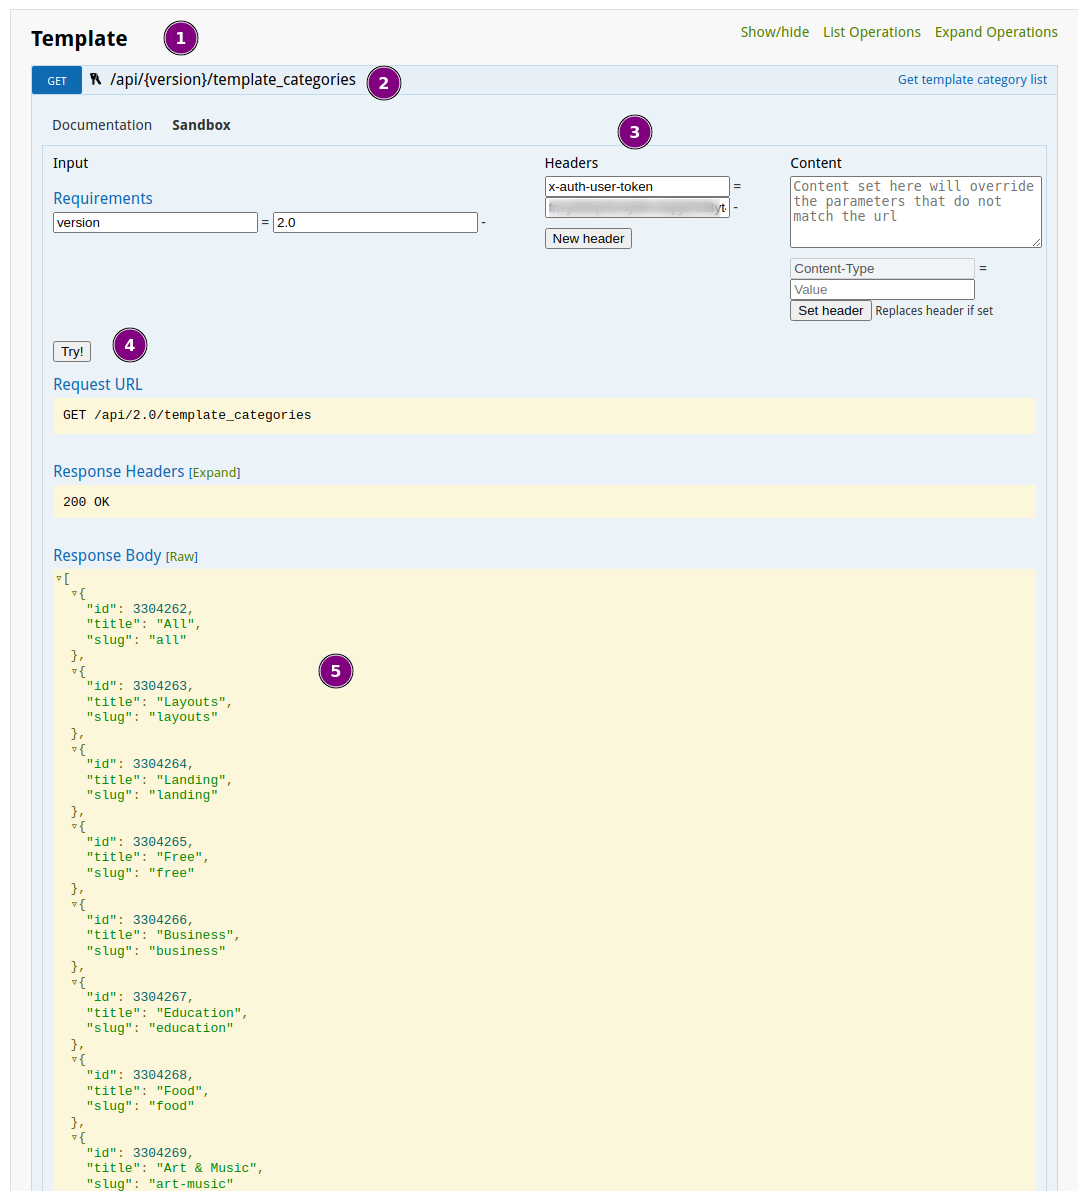Screen dimensions: 1078x1191
Task: Click the Try! button
Action: click(x=72, y=352)
